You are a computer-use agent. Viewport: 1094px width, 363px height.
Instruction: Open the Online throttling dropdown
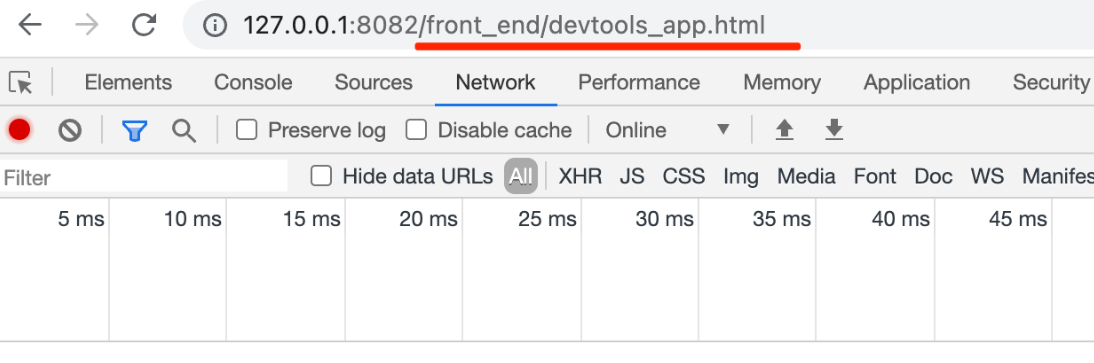tap(668, 130)
